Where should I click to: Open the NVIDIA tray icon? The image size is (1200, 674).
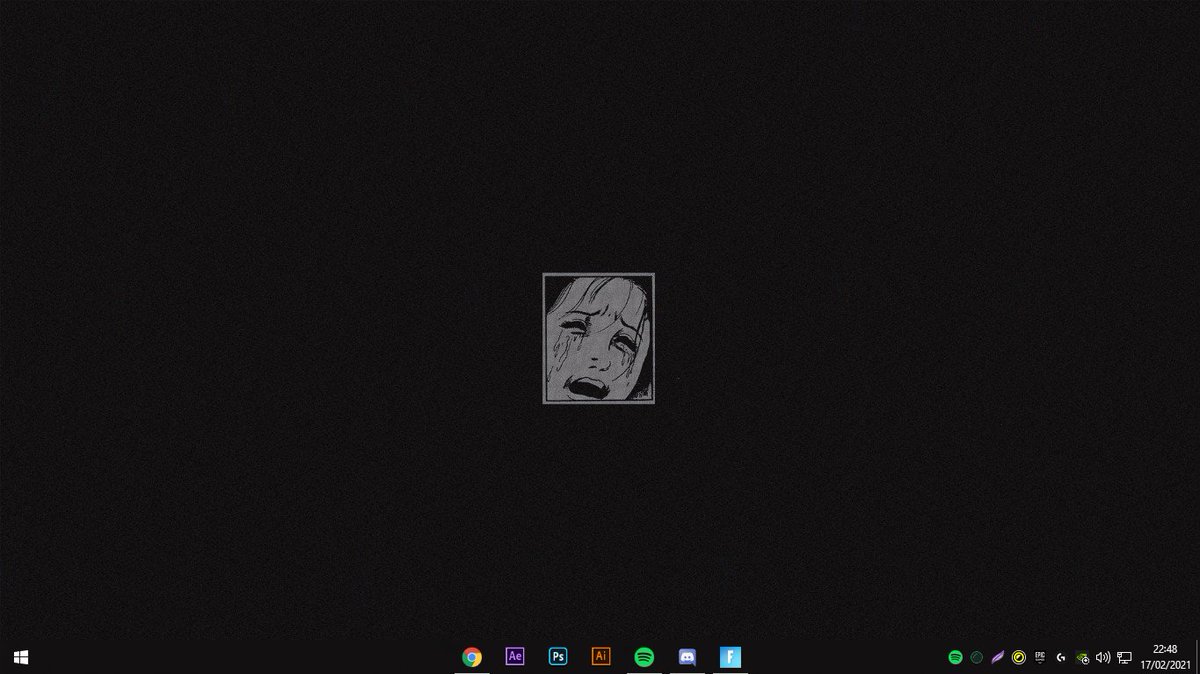[x=1082, y=658]
